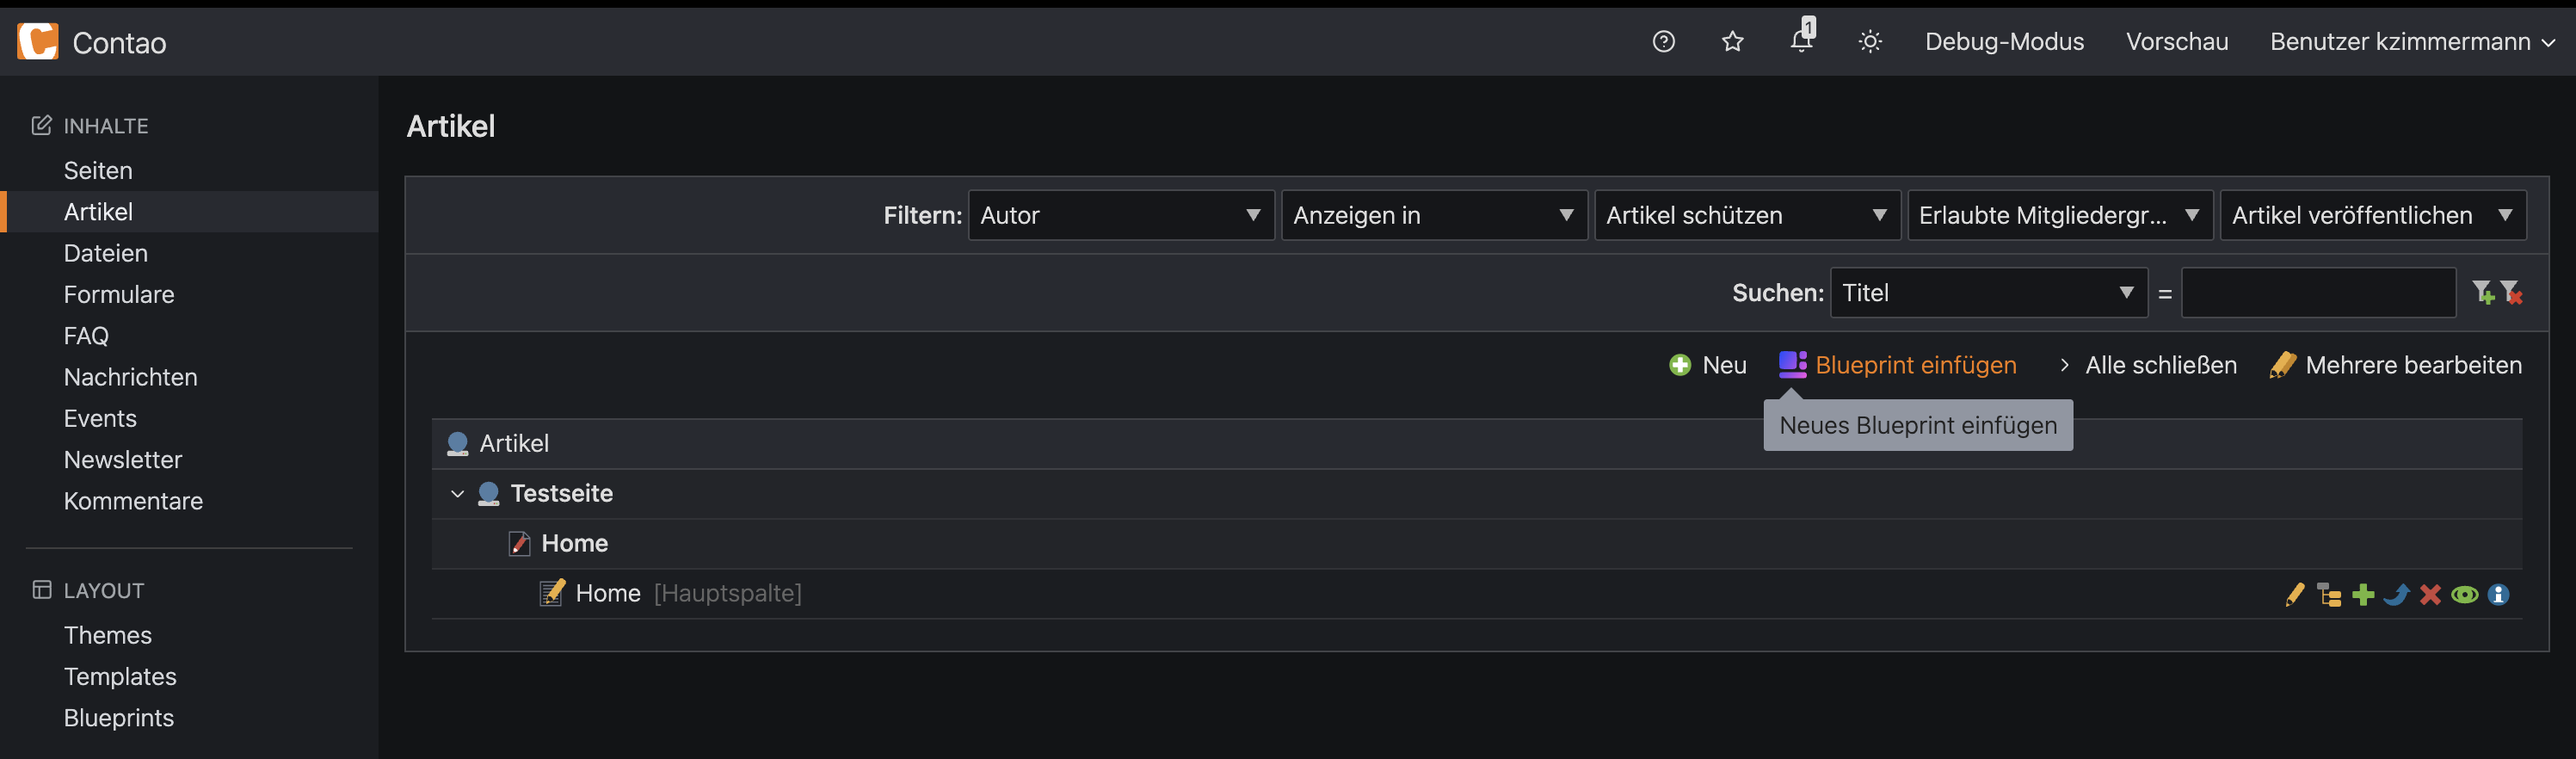
Task: Click the search text input field
Action: click(x=2318, y=293)
